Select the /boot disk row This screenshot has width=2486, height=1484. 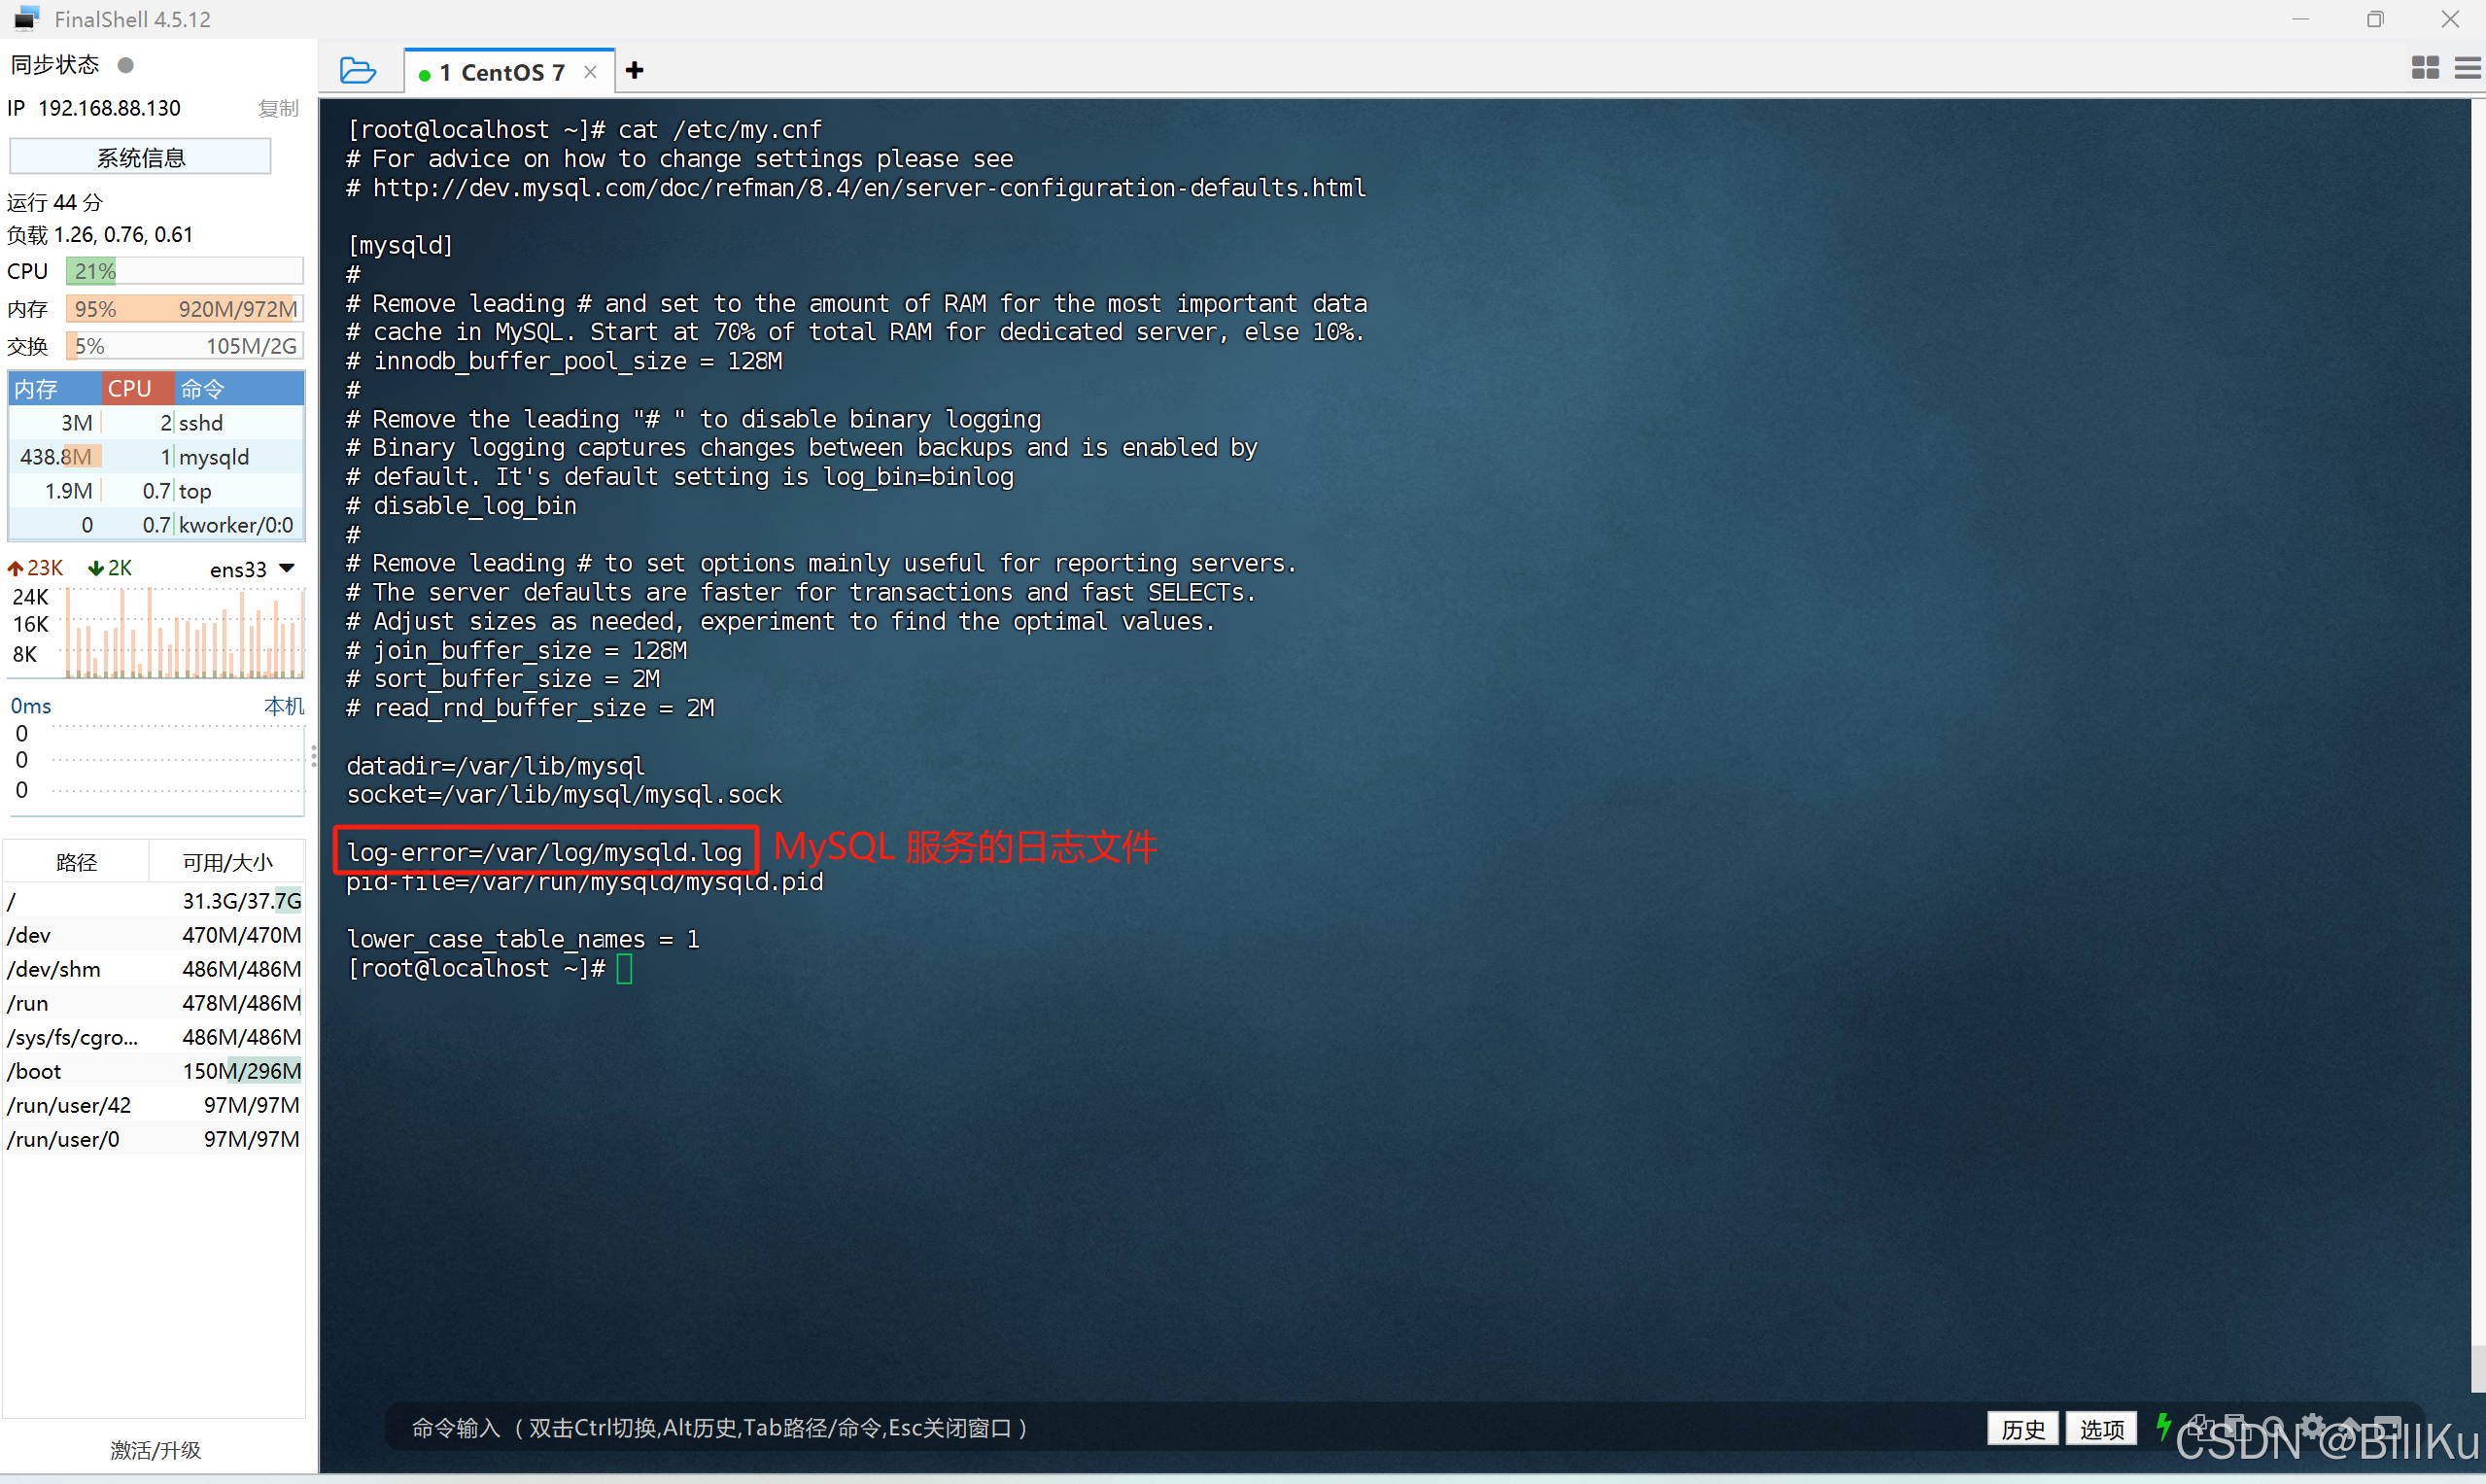coord(154,1071)
